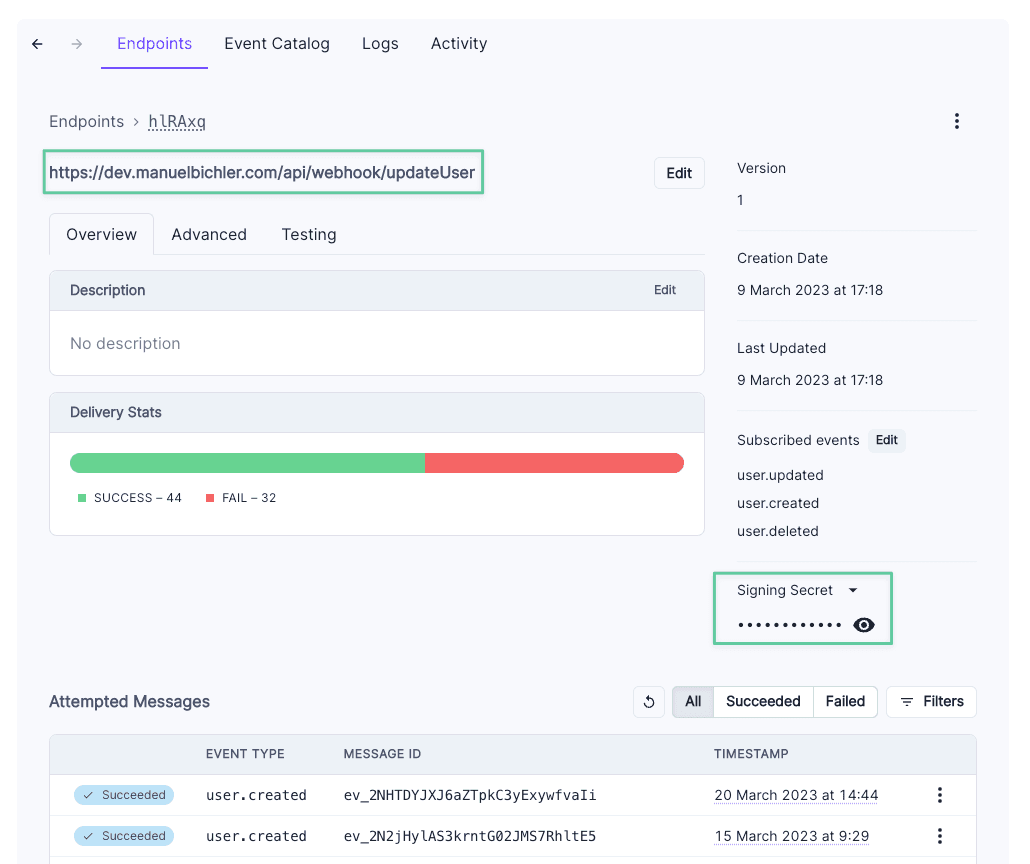Viewport: 1030px width, 864px height.
Task: Expand the Signing Secret dropdown arrow
Action: [x=853, y=590]
